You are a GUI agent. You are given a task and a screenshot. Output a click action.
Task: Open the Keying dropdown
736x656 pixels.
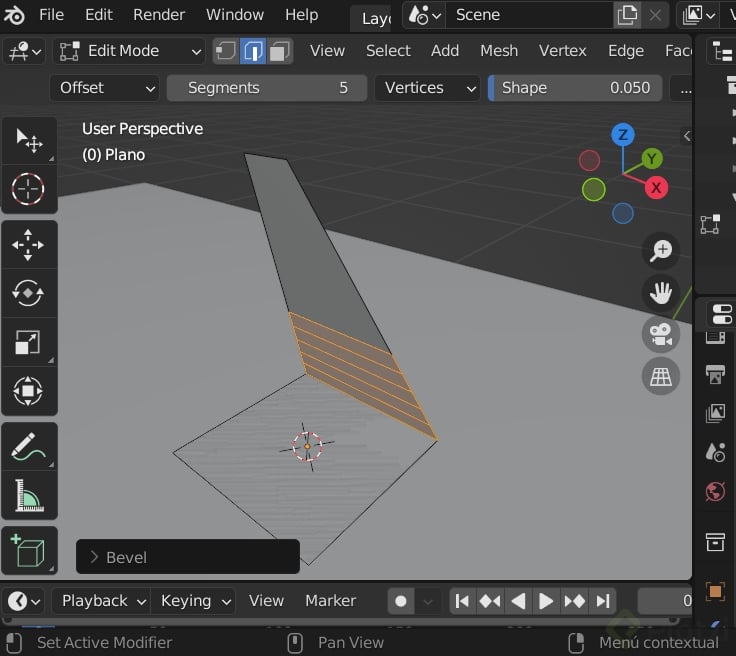point(195,601)
